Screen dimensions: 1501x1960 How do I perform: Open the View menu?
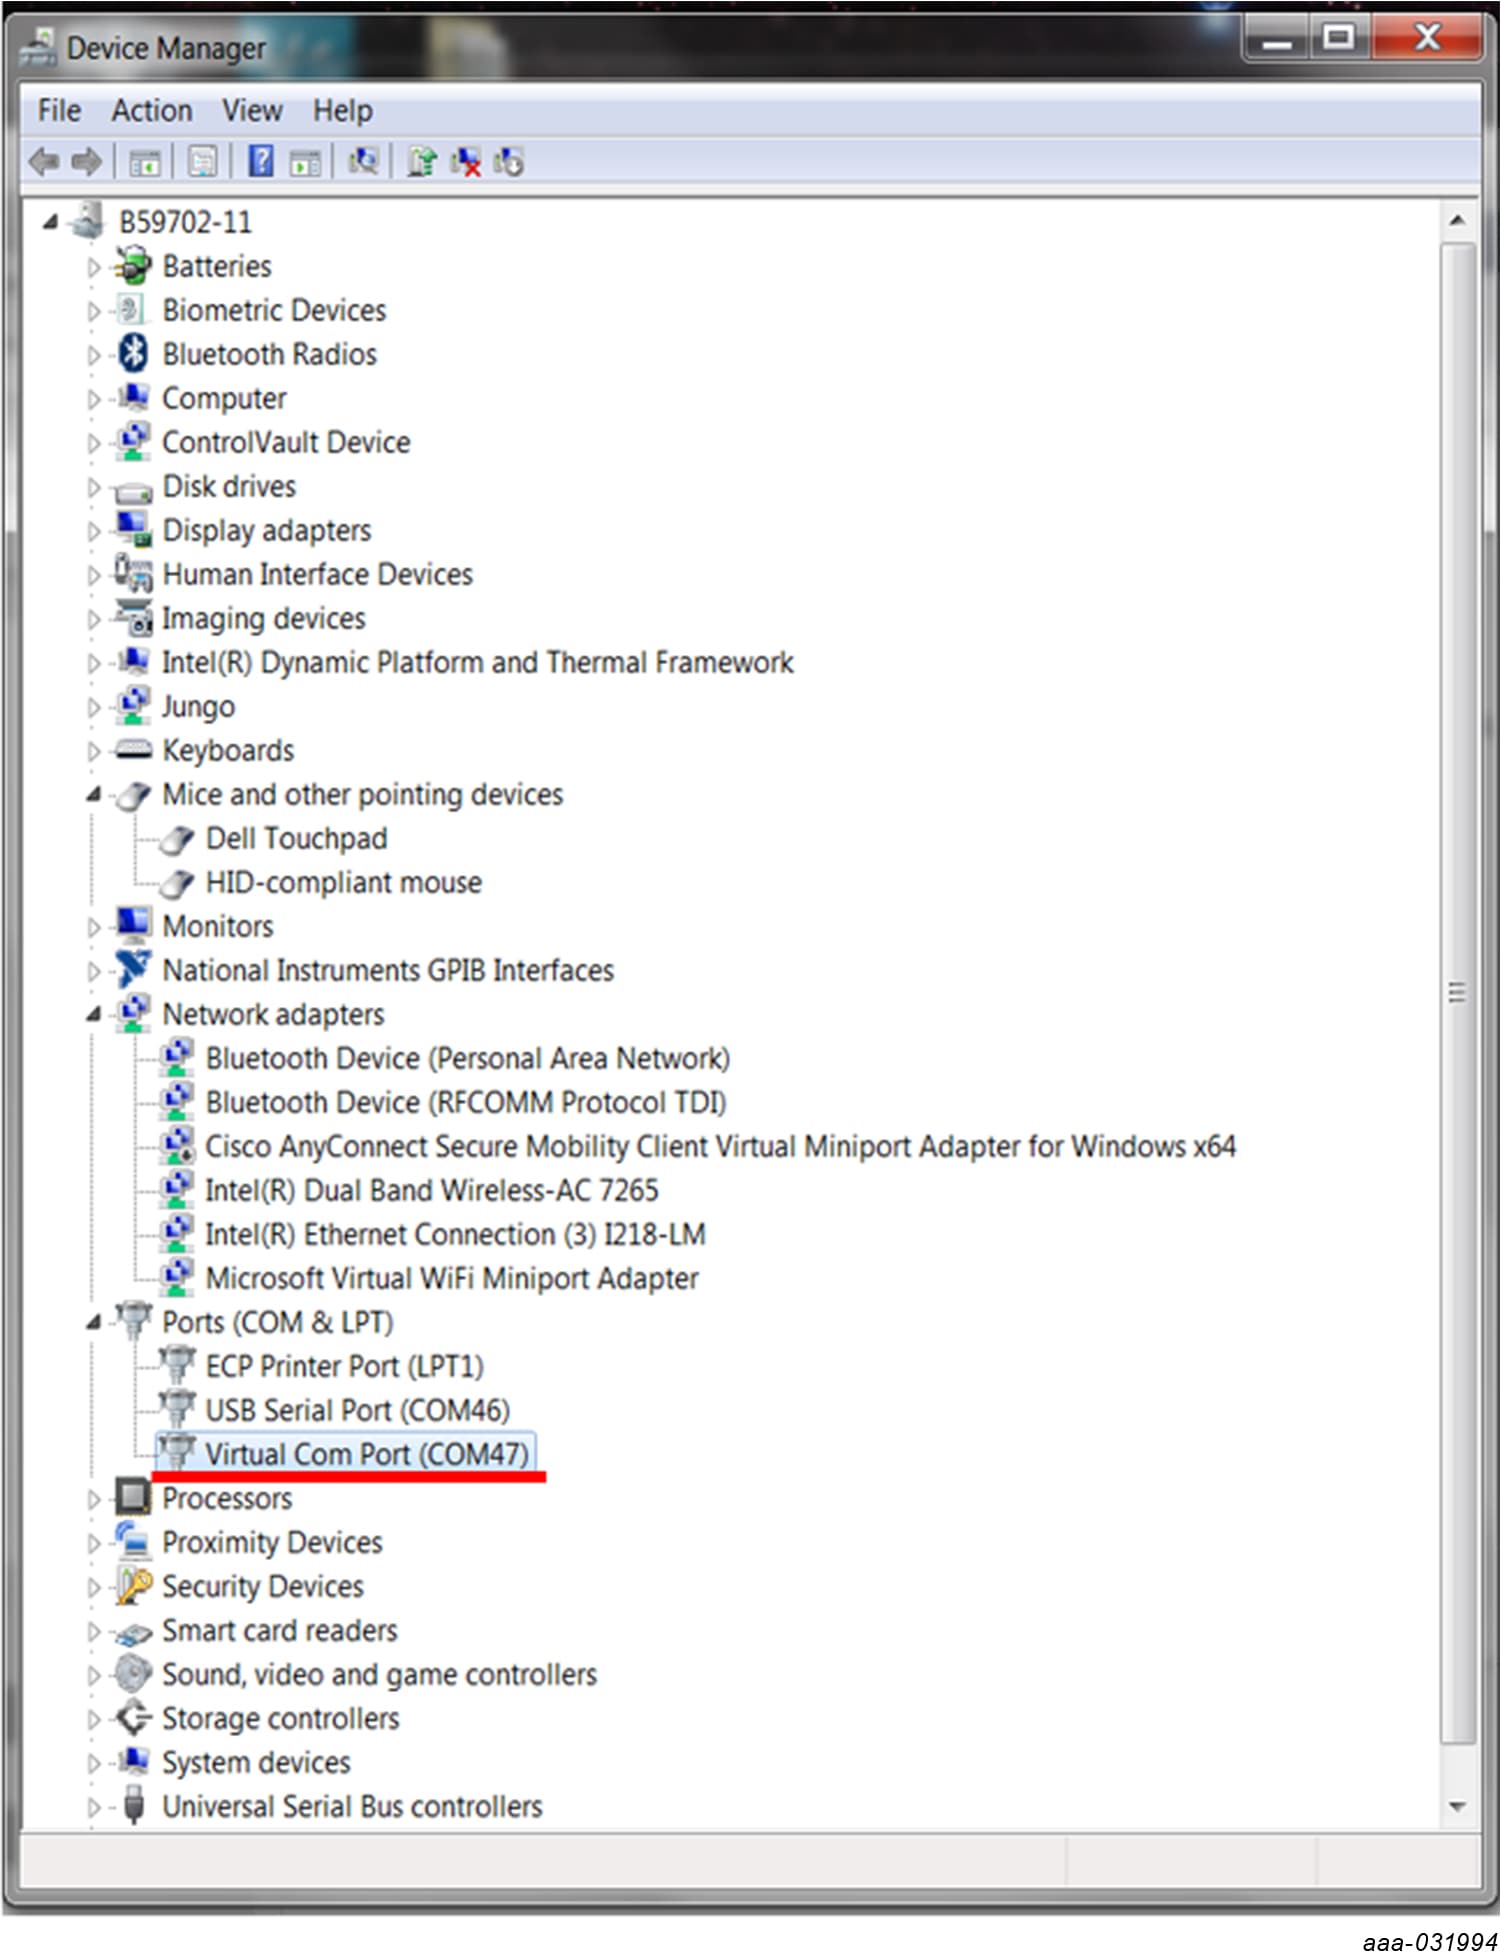252,110
